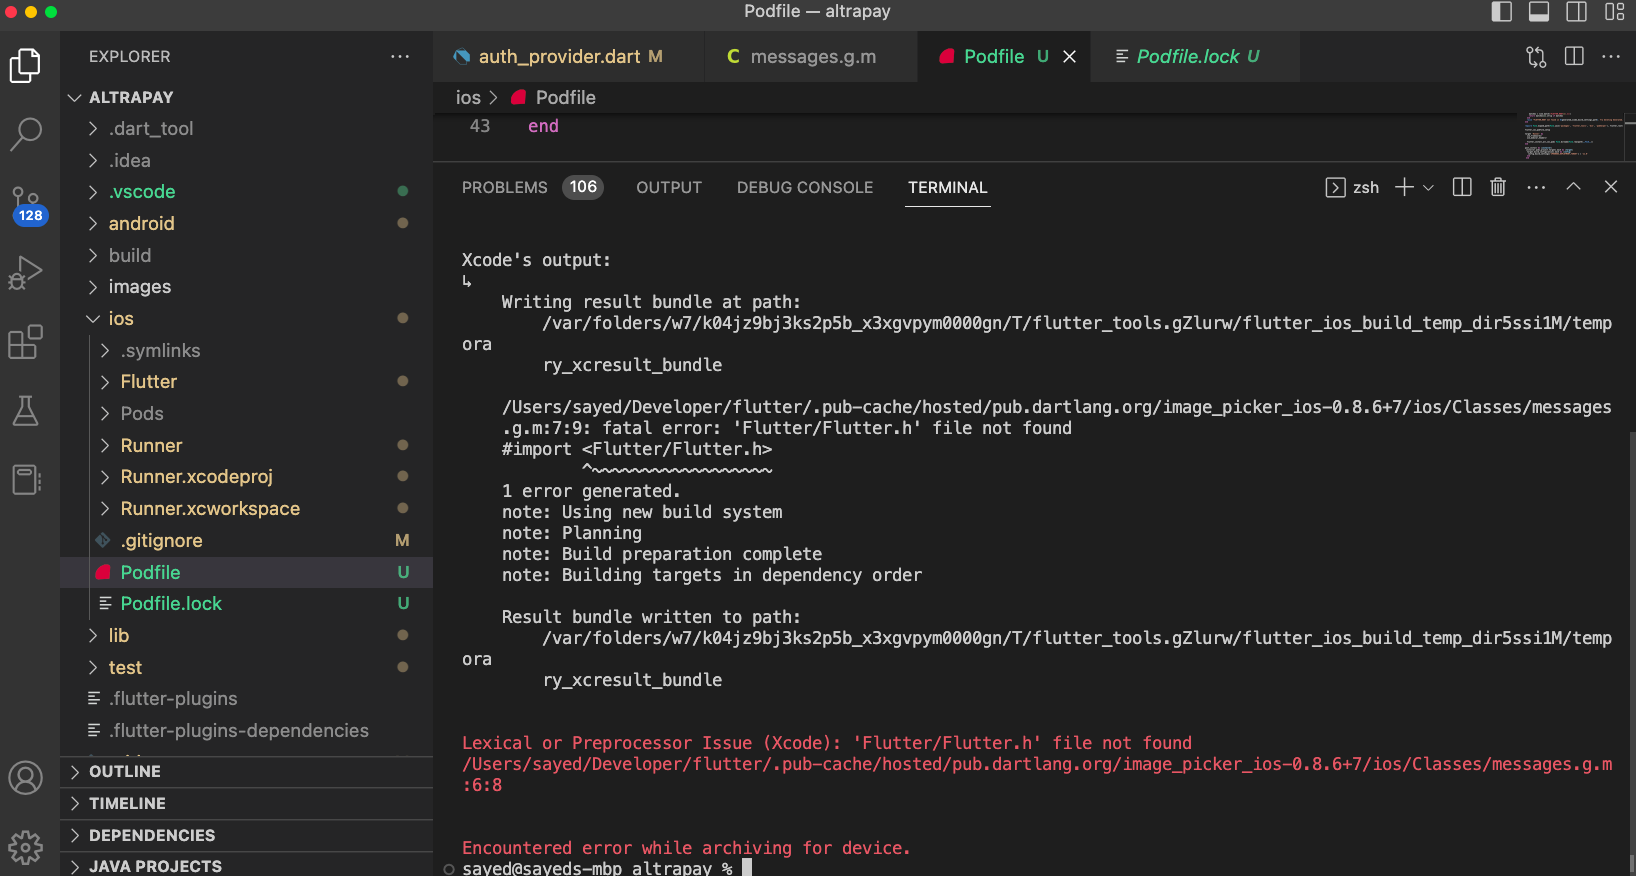Open the new terminal launch profile dropdown
The height and width of the screenshot is (876, 1636).
coord(1428,188)
